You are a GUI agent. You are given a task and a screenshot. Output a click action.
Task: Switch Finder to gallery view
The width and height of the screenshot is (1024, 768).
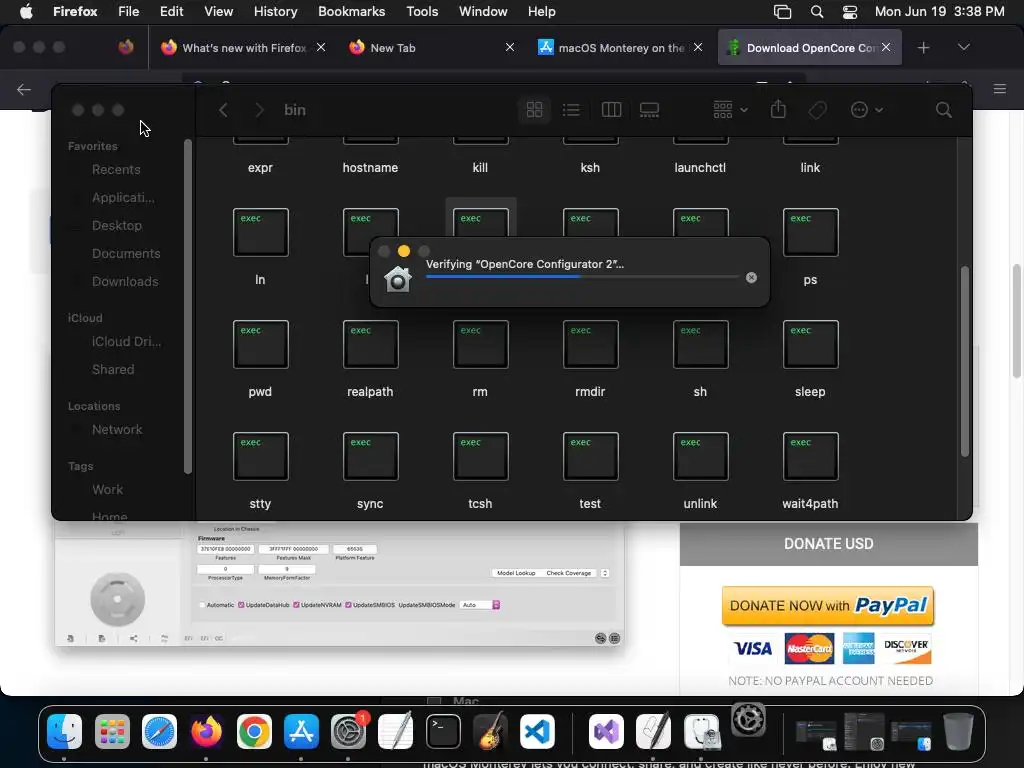(x=649, y=110)
